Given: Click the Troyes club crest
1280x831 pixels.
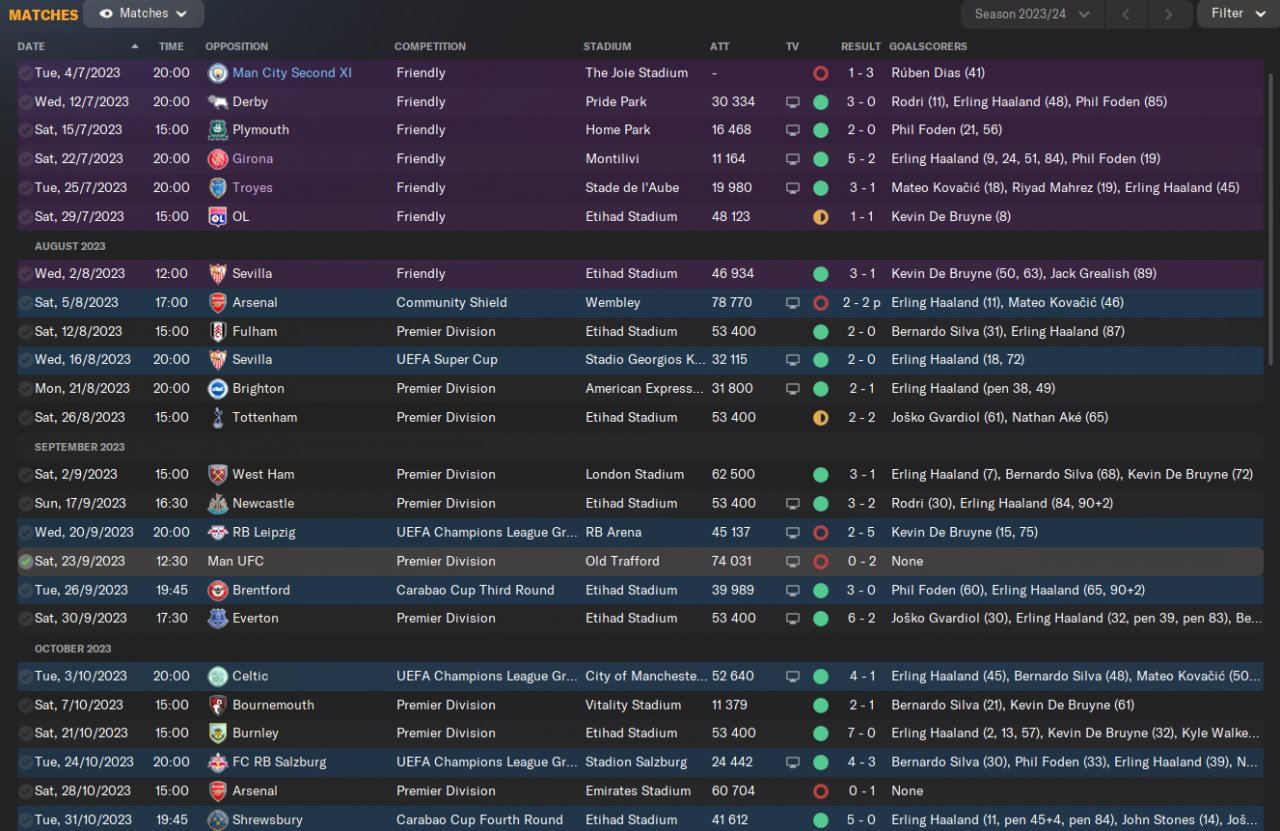Looking at the screenshot, I should point(217,188).
